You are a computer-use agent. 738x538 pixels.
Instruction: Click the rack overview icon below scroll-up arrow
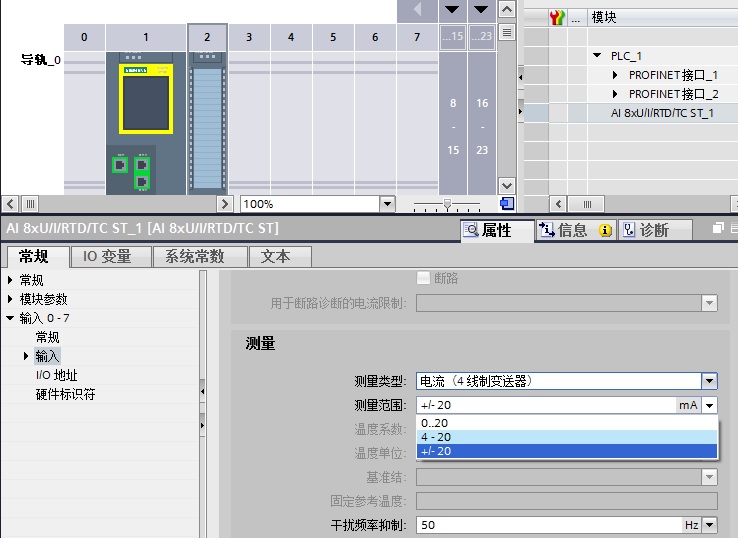506,32
